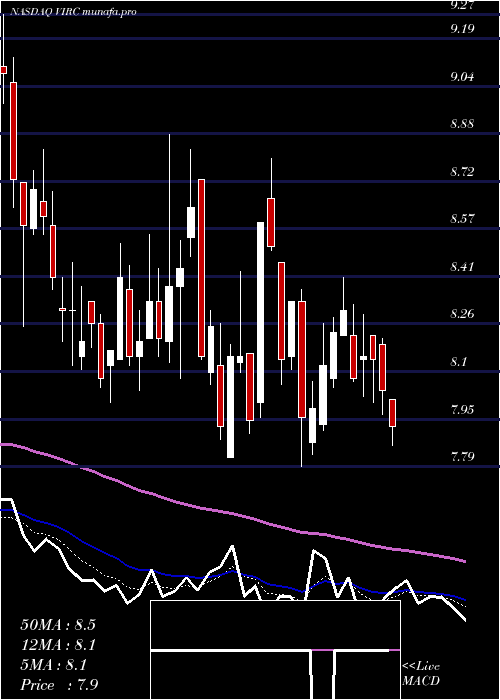Select the 8.72 price level label

[x=462, y=172]
